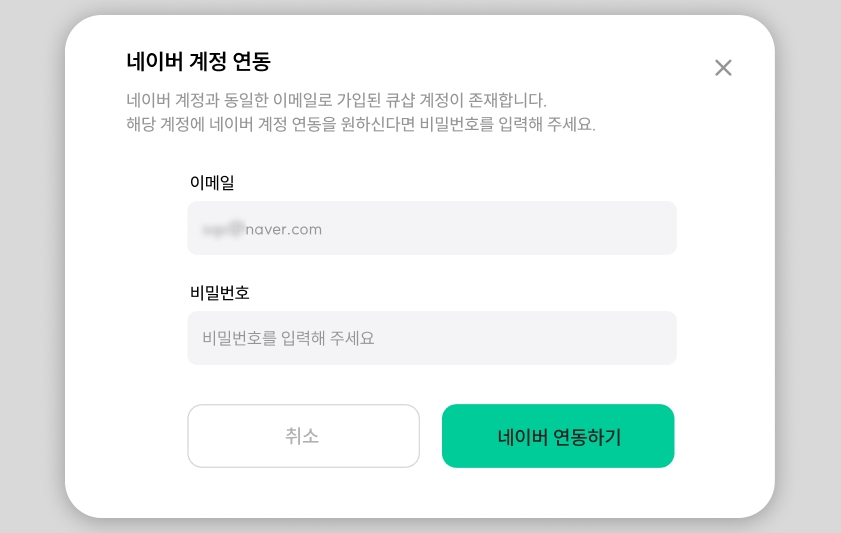
Task: Click the blank dialog area below the buttons
Action: (420, 493)
